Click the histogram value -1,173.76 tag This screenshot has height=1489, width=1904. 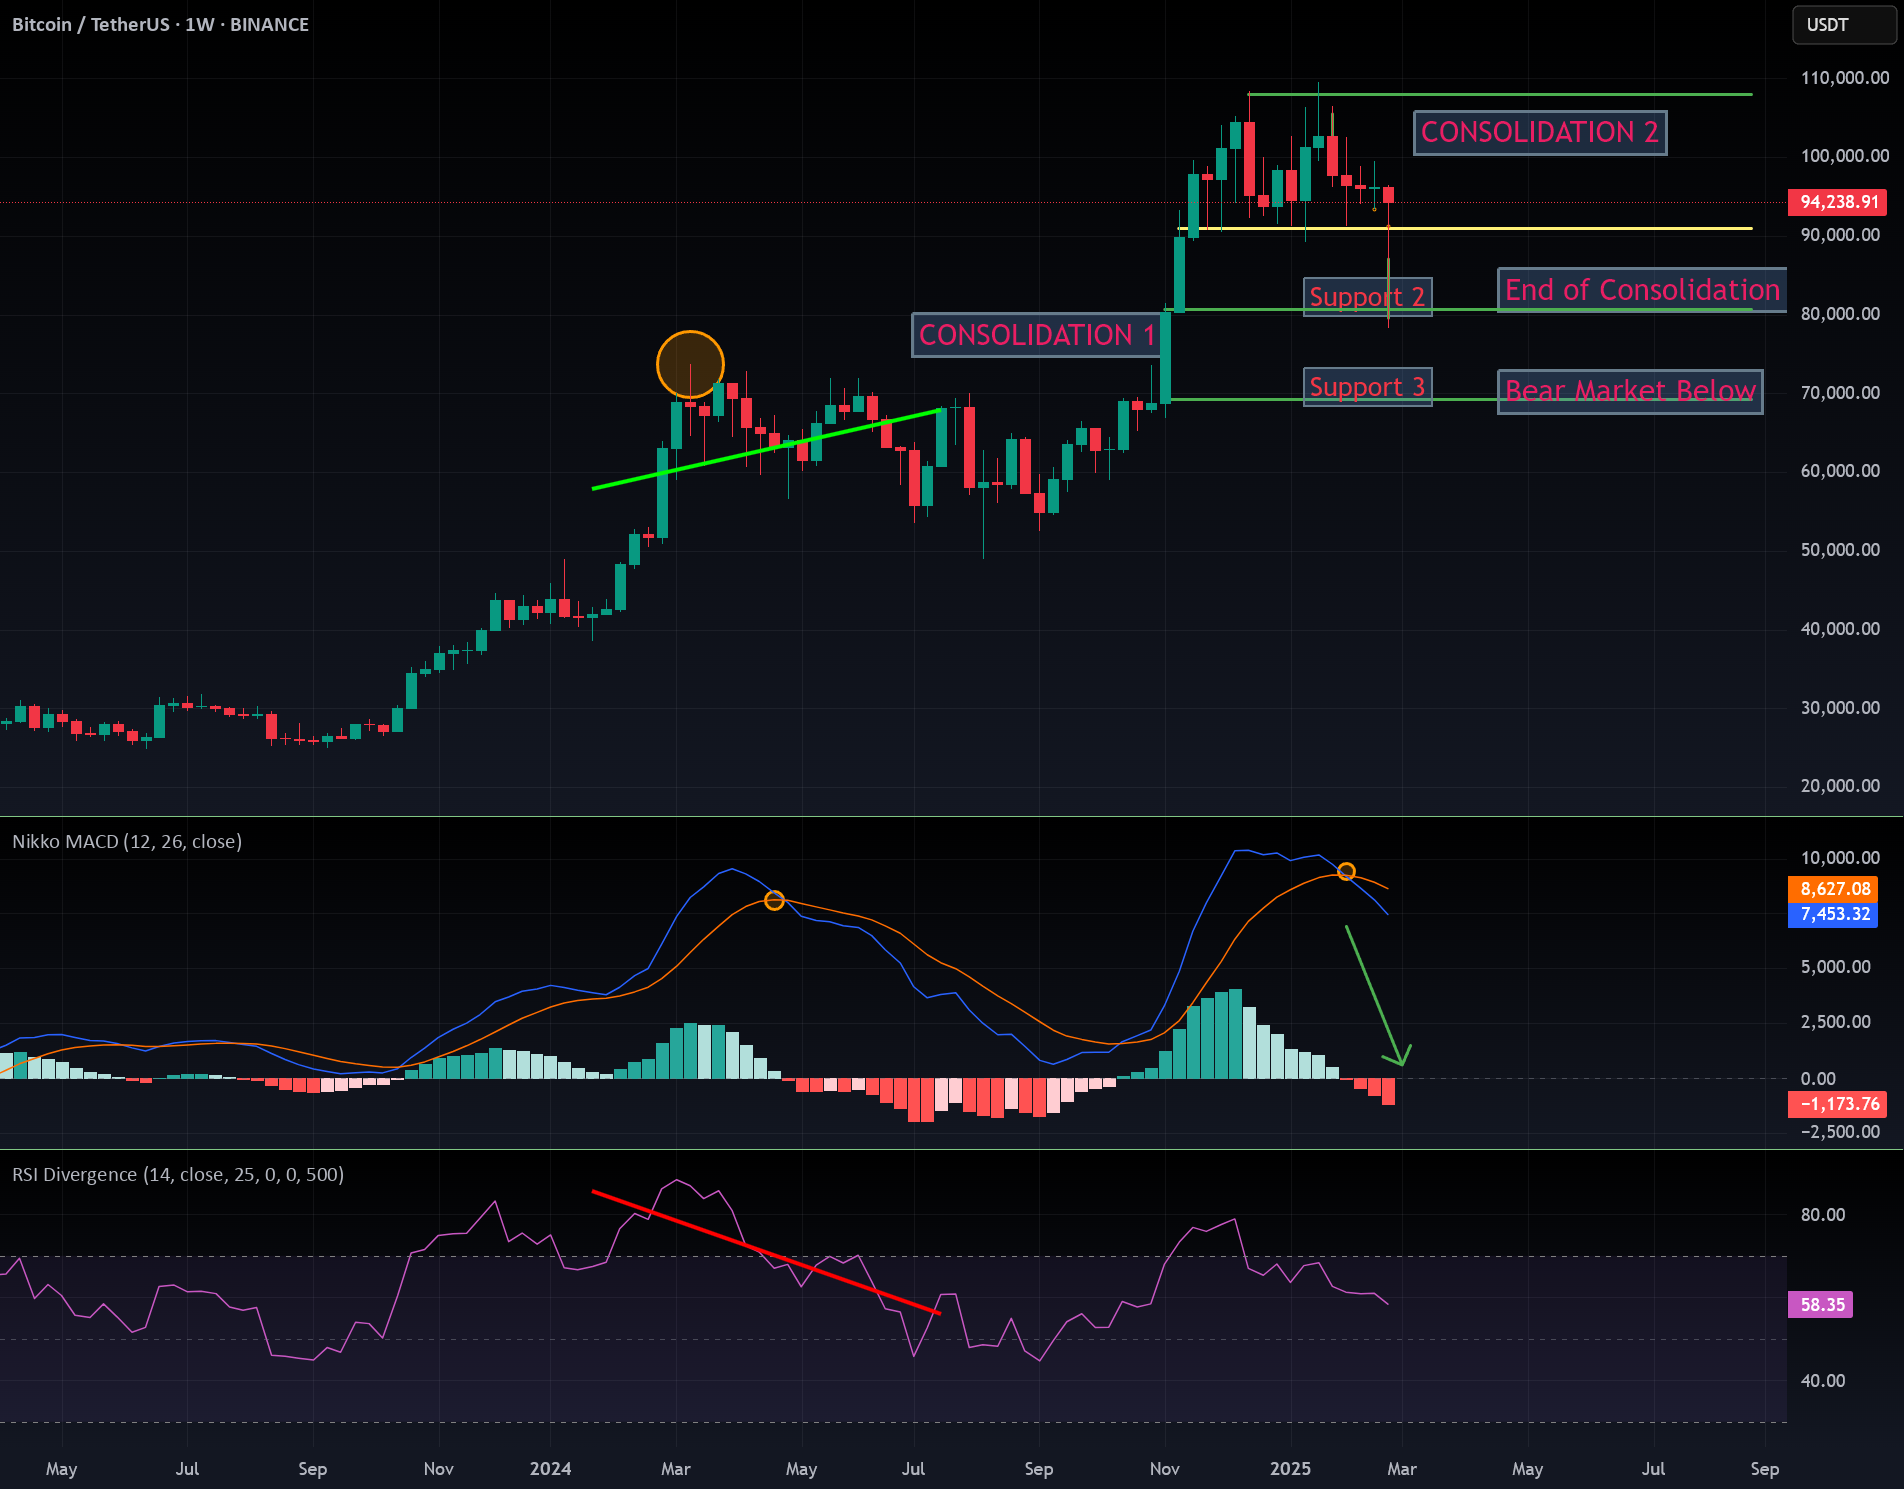pyautogui.click(x=1838, y=1104)
